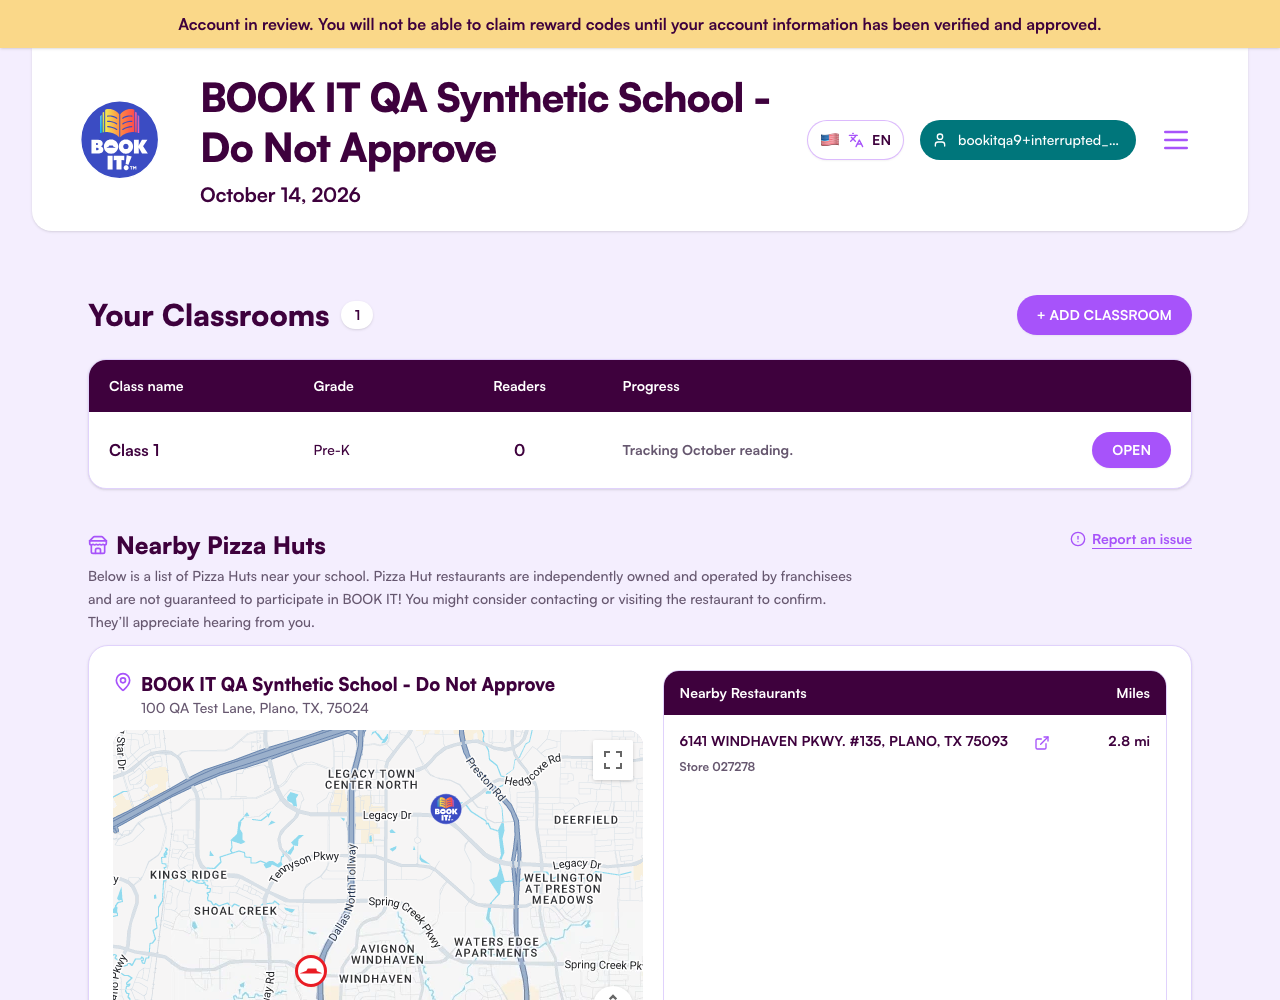Click the Pizza Hut marker on map
Image resolution: width=1280 pixels, height=1000 pixels.
coord(311,971)
